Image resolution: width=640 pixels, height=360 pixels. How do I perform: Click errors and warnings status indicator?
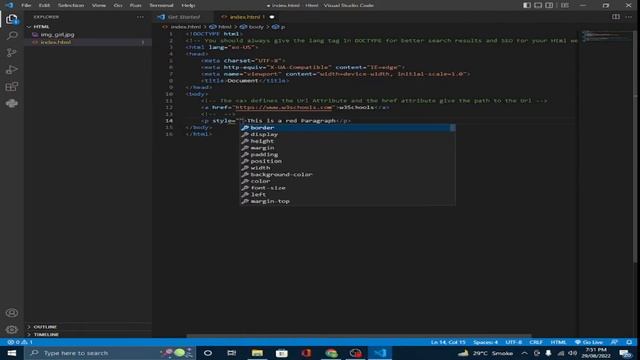[20, 342]
